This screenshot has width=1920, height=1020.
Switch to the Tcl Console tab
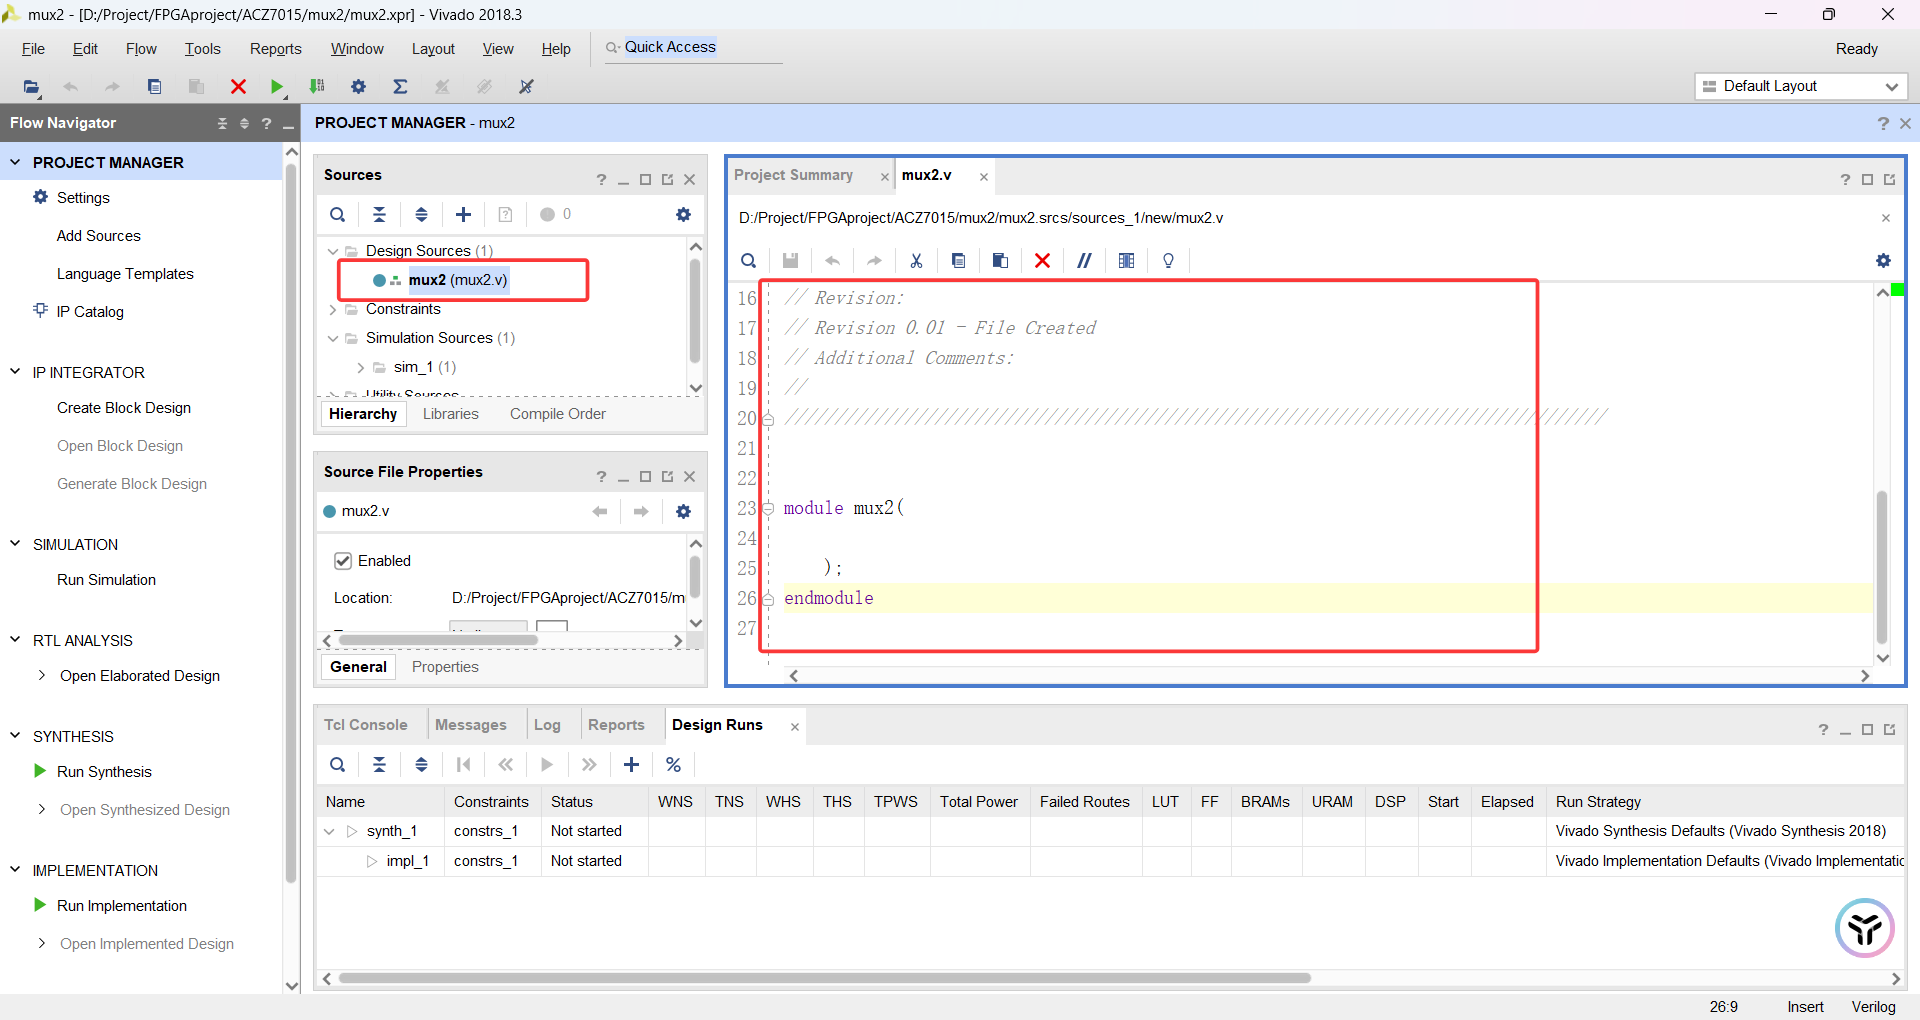point(366,725)
